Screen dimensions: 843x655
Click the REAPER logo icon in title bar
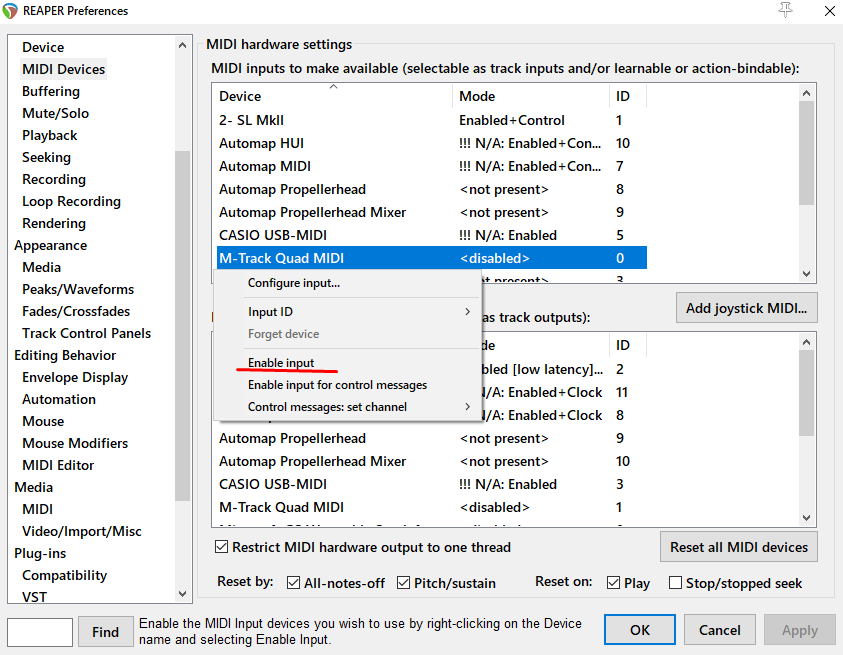(x=11, y=11)
